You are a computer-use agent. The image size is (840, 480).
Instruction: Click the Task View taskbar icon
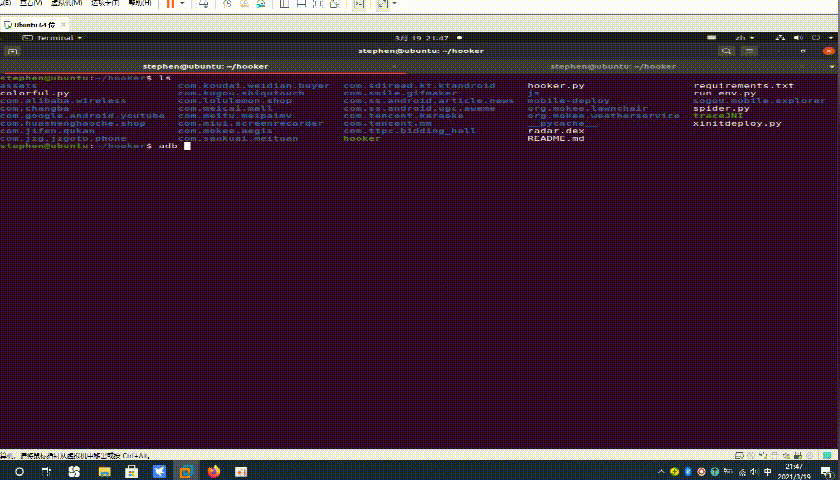tap(47, 472)
